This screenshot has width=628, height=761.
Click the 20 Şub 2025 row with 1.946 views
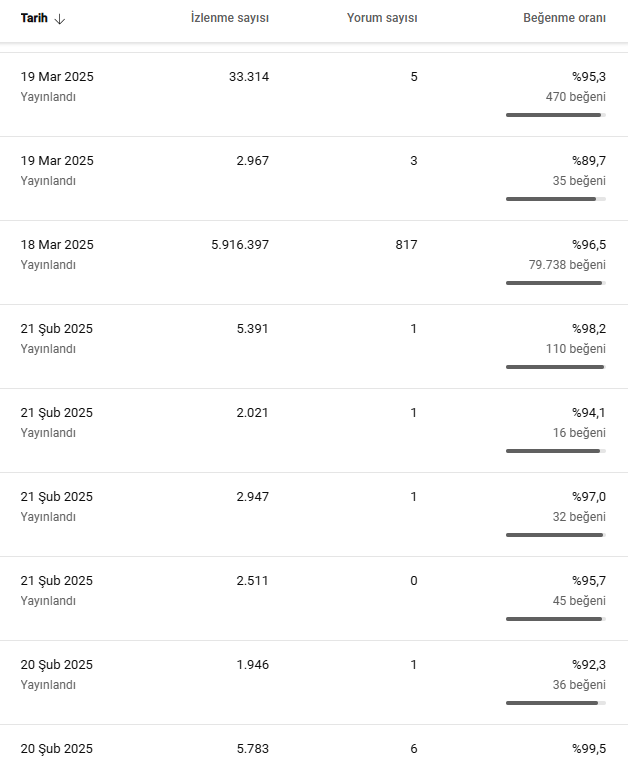point(314,682)
